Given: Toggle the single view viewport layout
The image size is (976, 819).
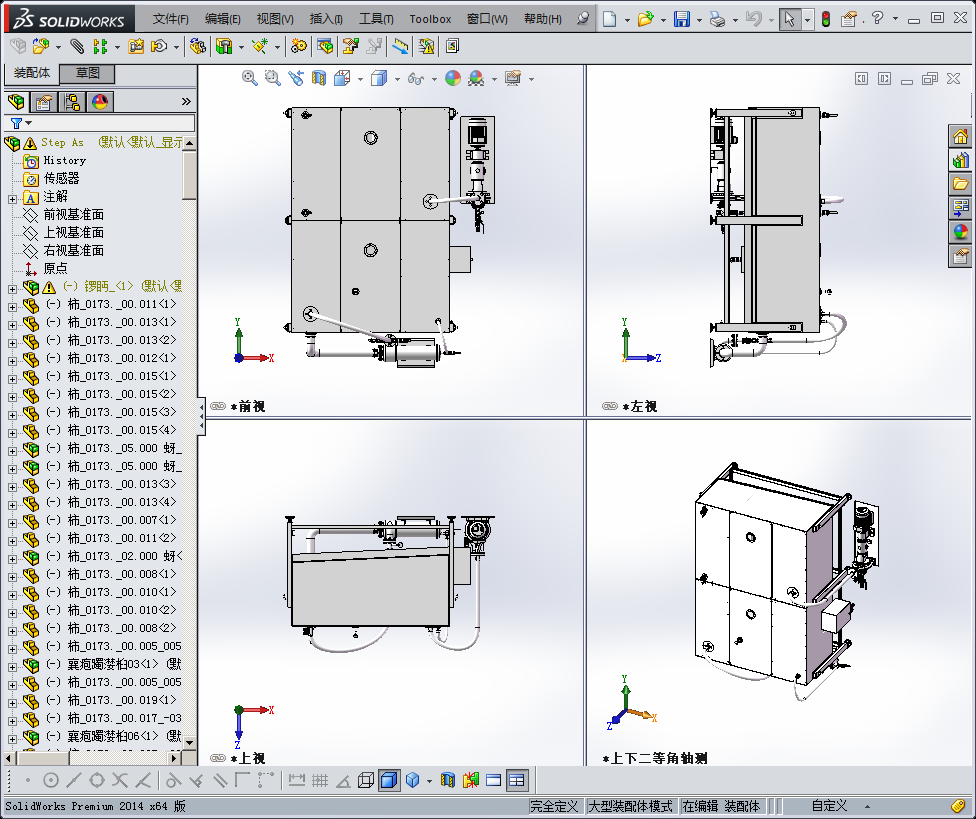Looking at the screenshot, I should (x=494, y=780).
